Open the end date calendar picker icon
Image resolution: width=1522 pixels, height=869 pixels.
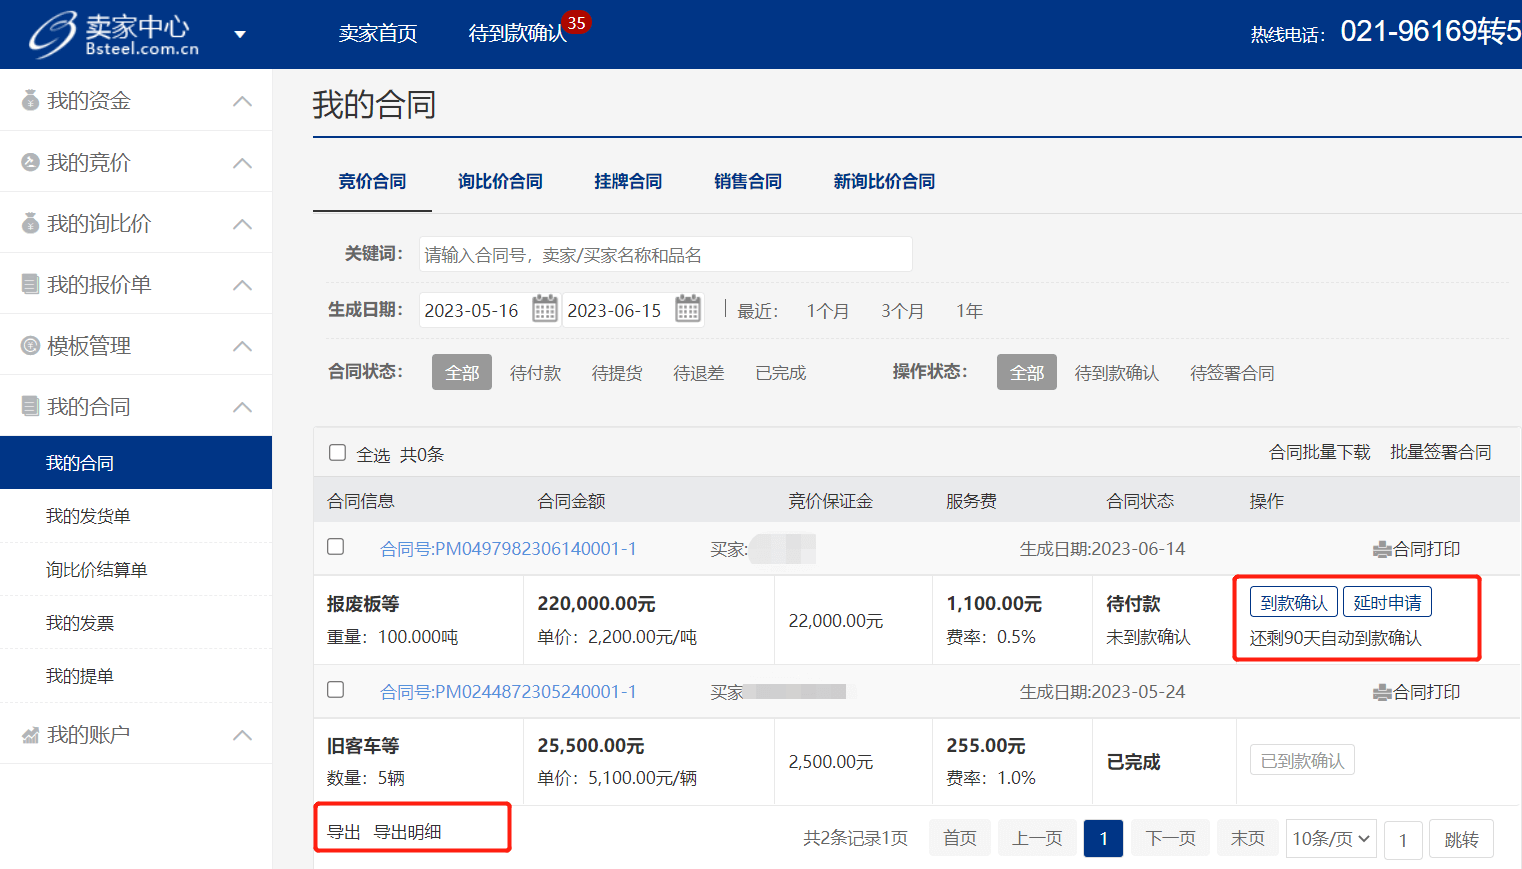[687, 309]
